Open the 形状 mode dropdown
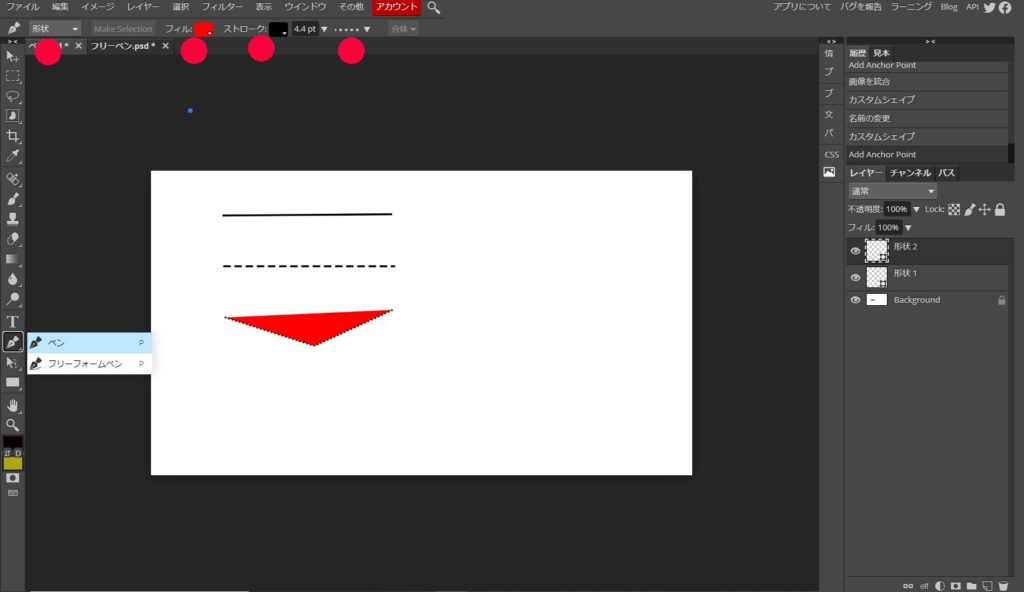Viewport: 1024px width, 592px height. point(54,29)
